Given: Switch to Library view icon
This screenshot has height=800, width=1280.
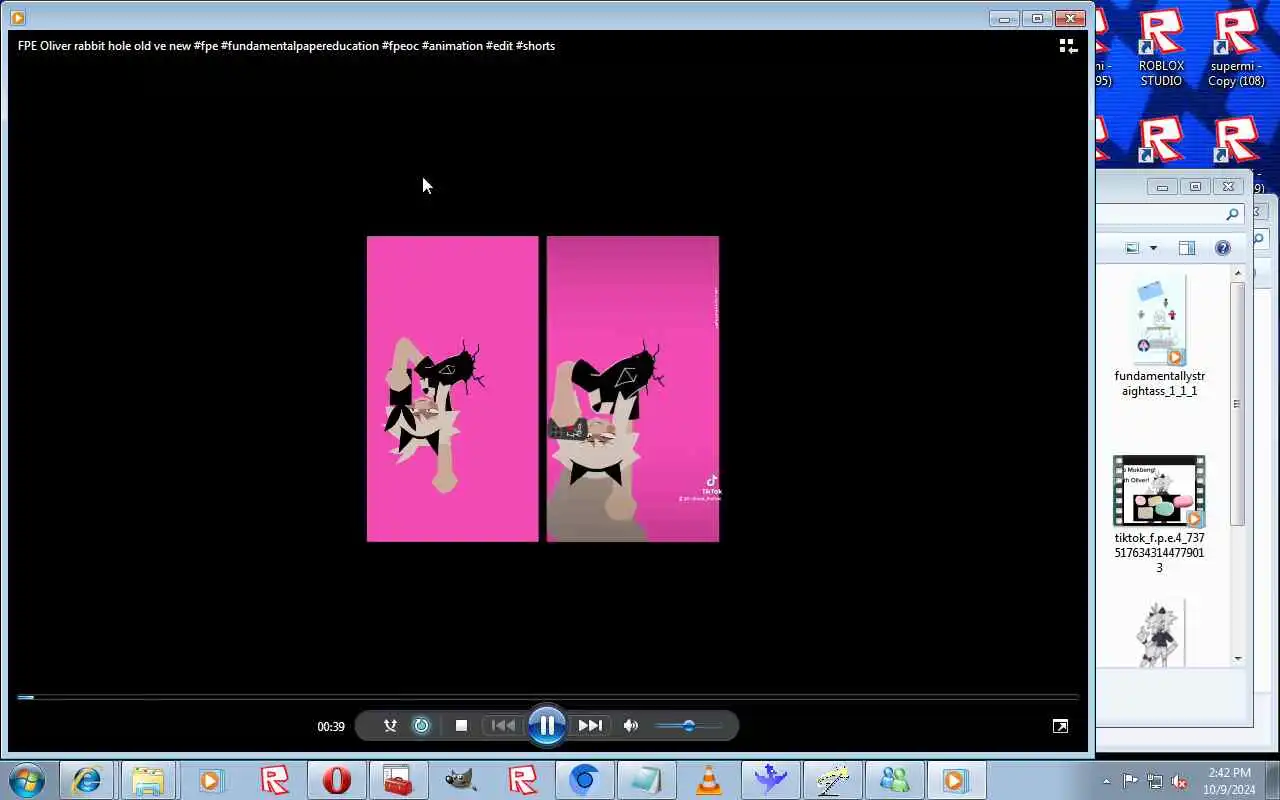Looking at the screenshot, I should pos(1067,46).
